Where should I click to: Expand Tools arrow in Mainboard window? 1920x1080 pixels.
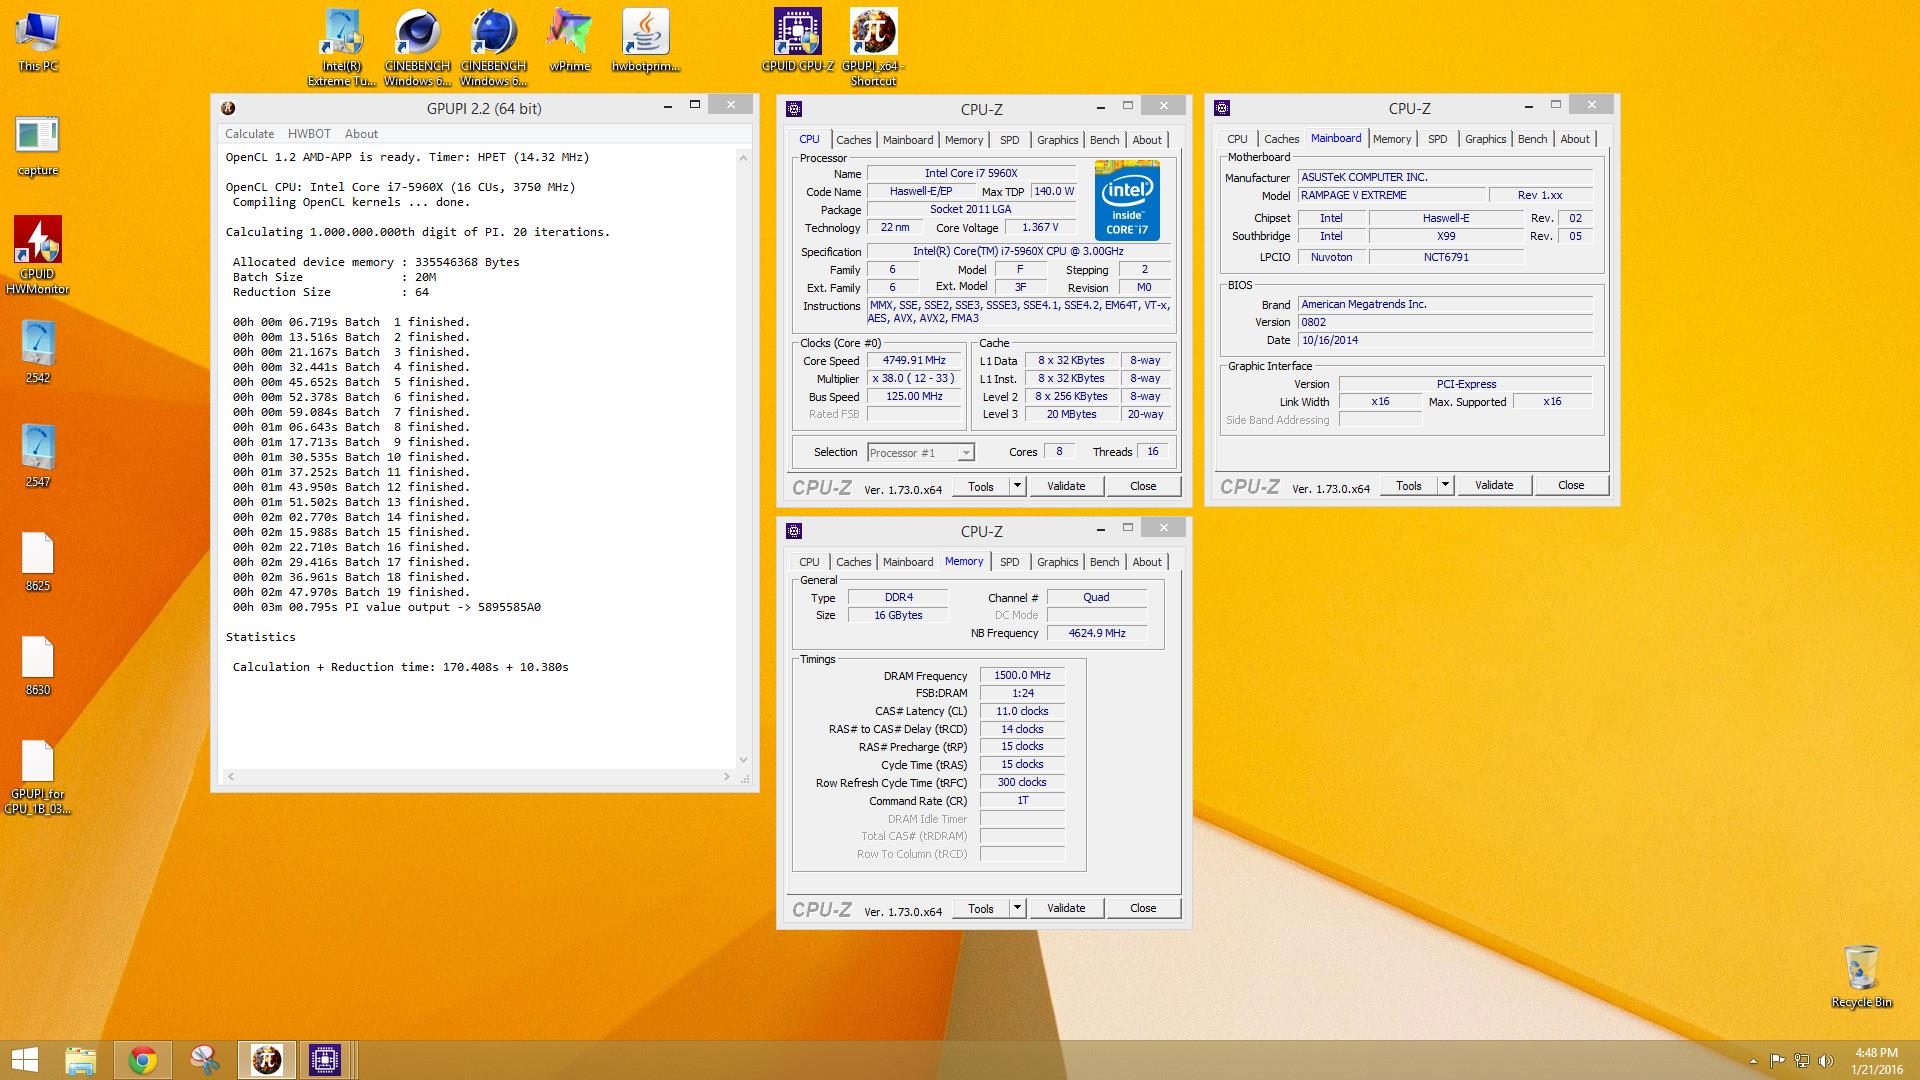(1445, 485)
